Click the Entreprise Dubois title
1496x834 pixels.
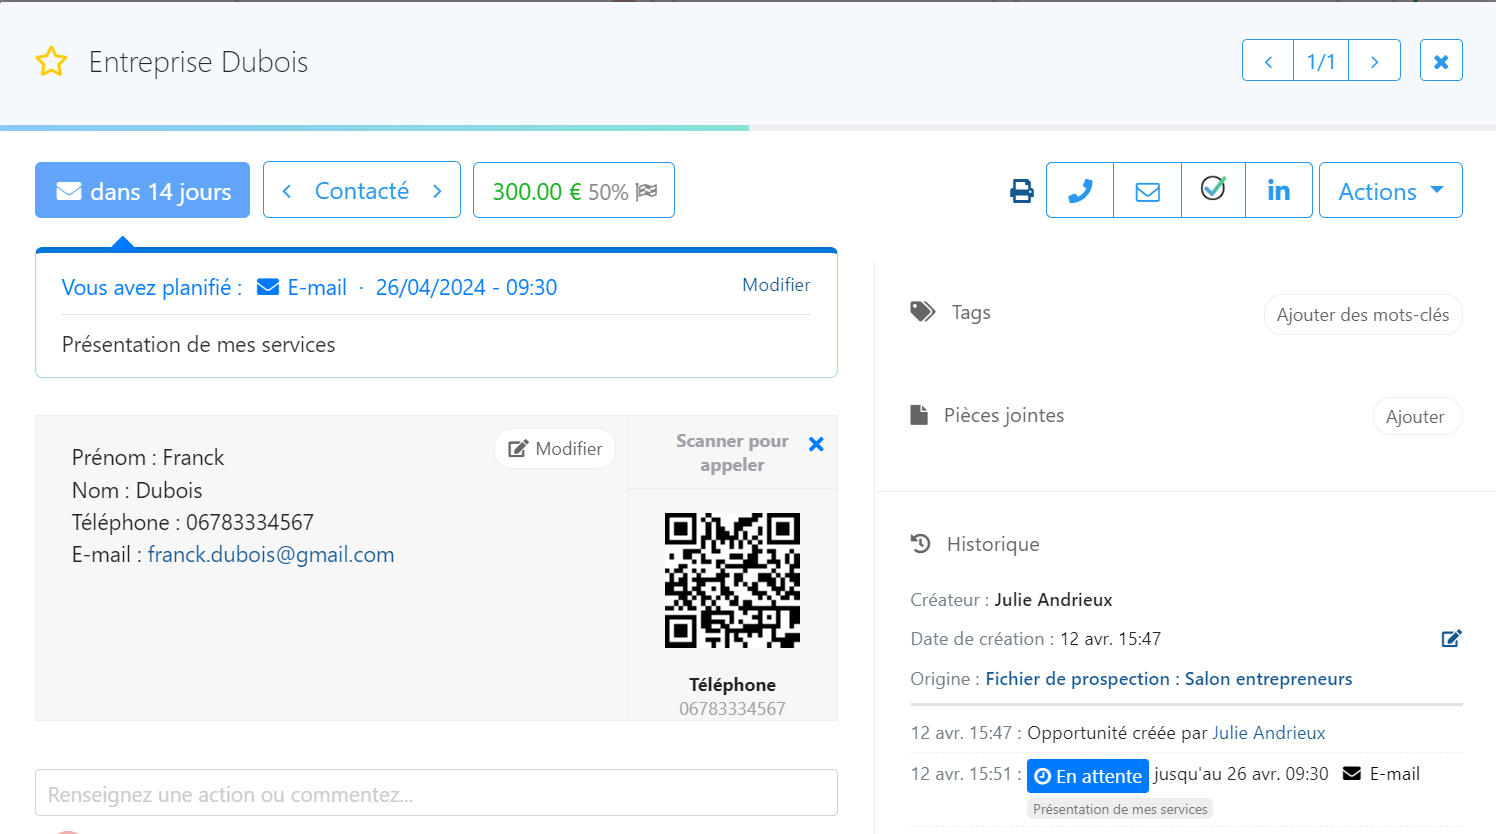pos(198,62)
